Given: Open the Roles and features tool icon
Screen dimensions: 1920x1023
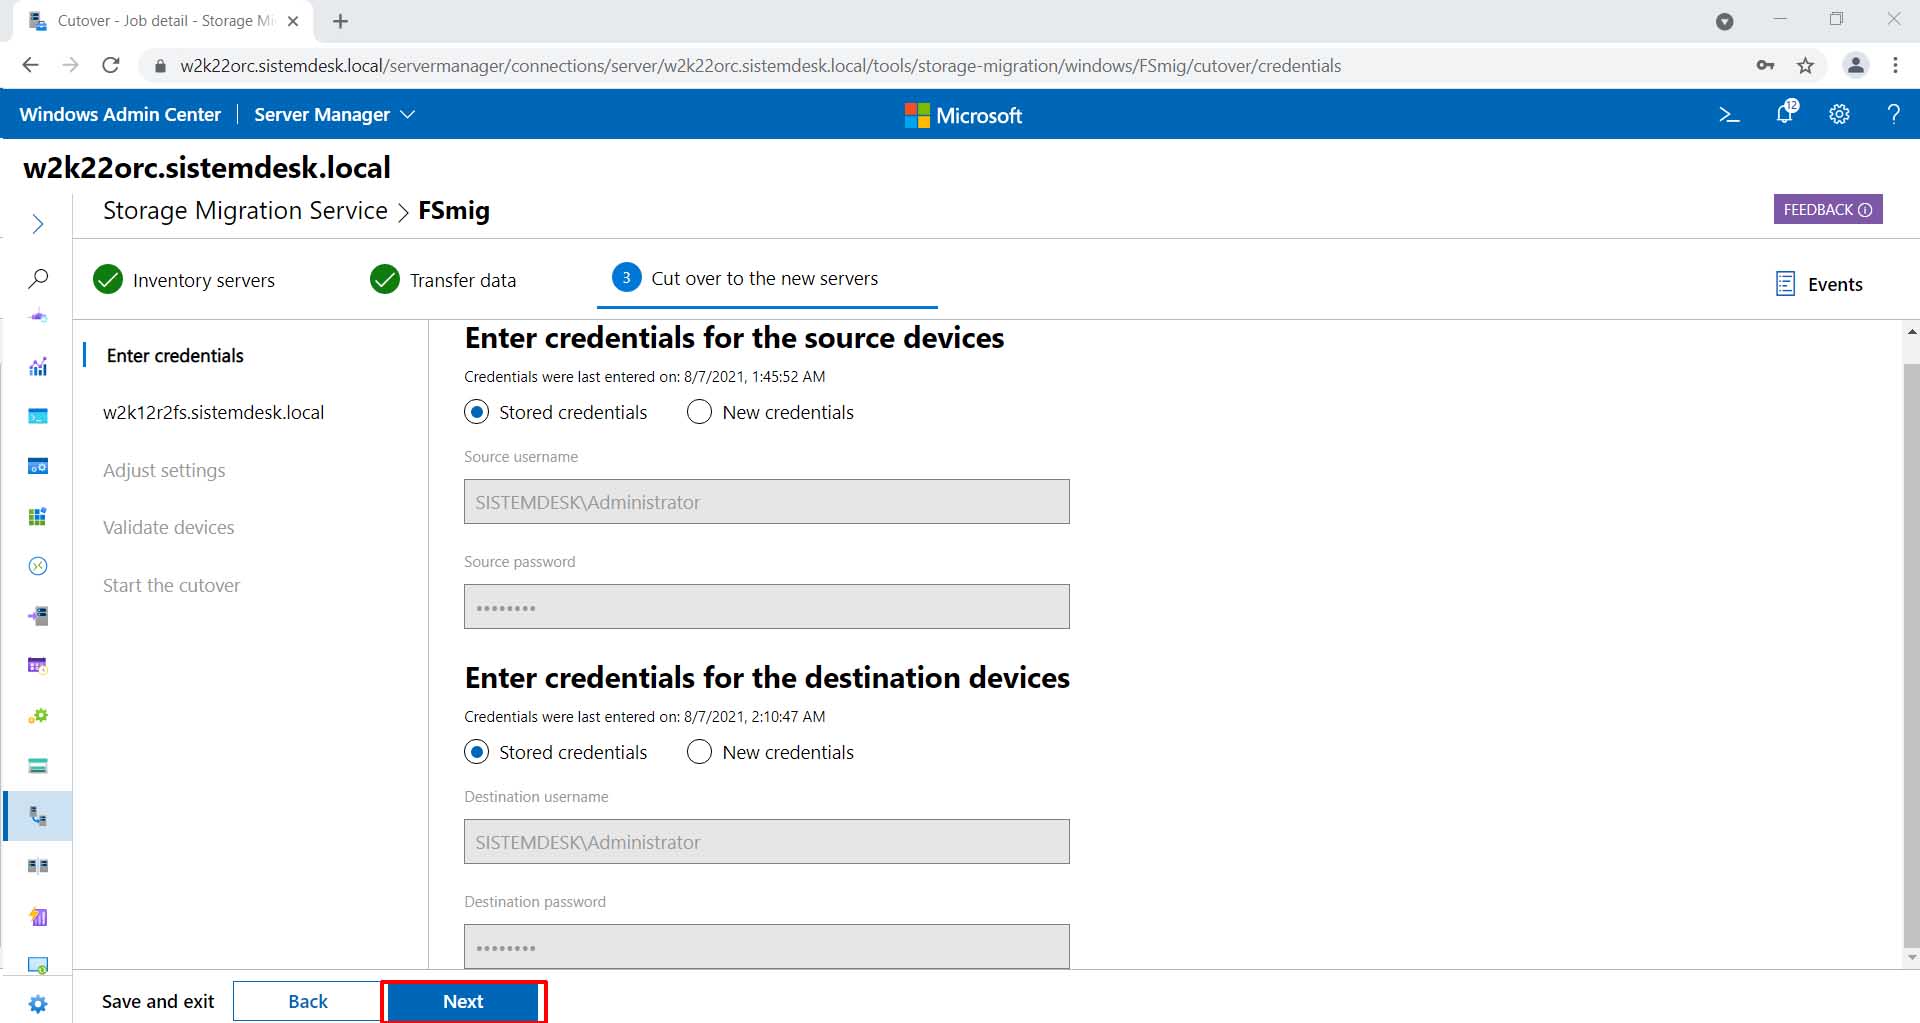Looking at the screenshot, I should (38, 616).
